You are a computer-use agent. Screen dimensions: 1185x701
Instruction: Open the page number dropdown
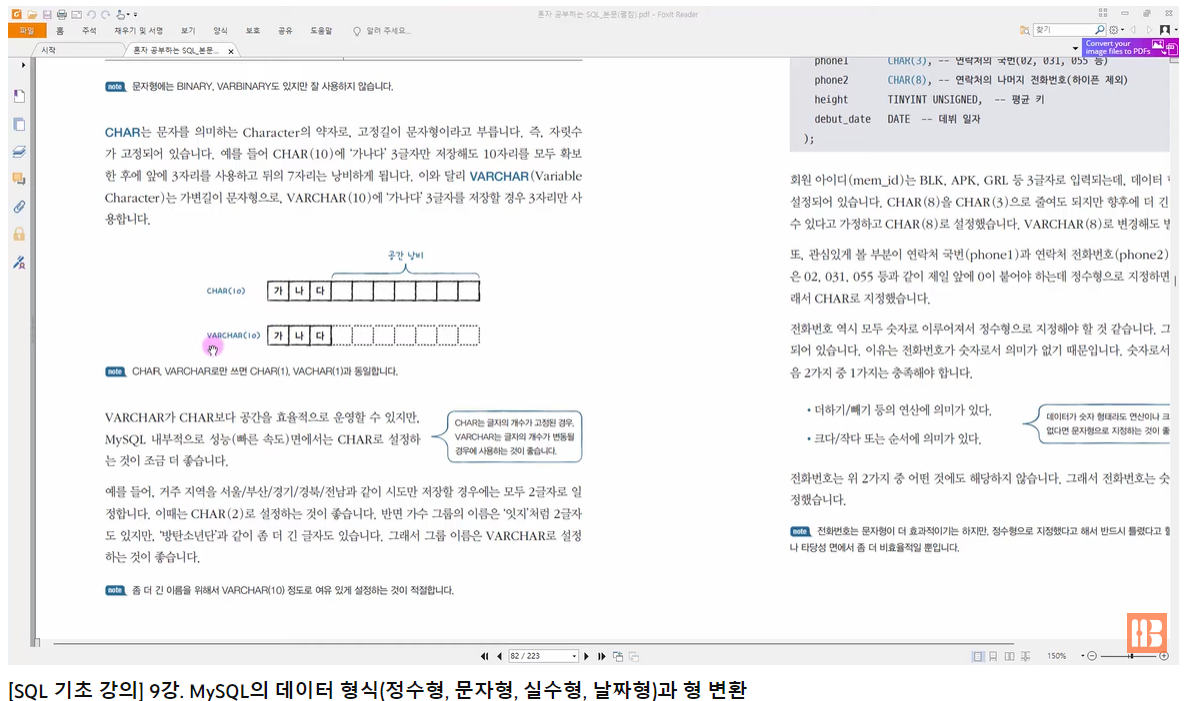(x=574, y=656)
